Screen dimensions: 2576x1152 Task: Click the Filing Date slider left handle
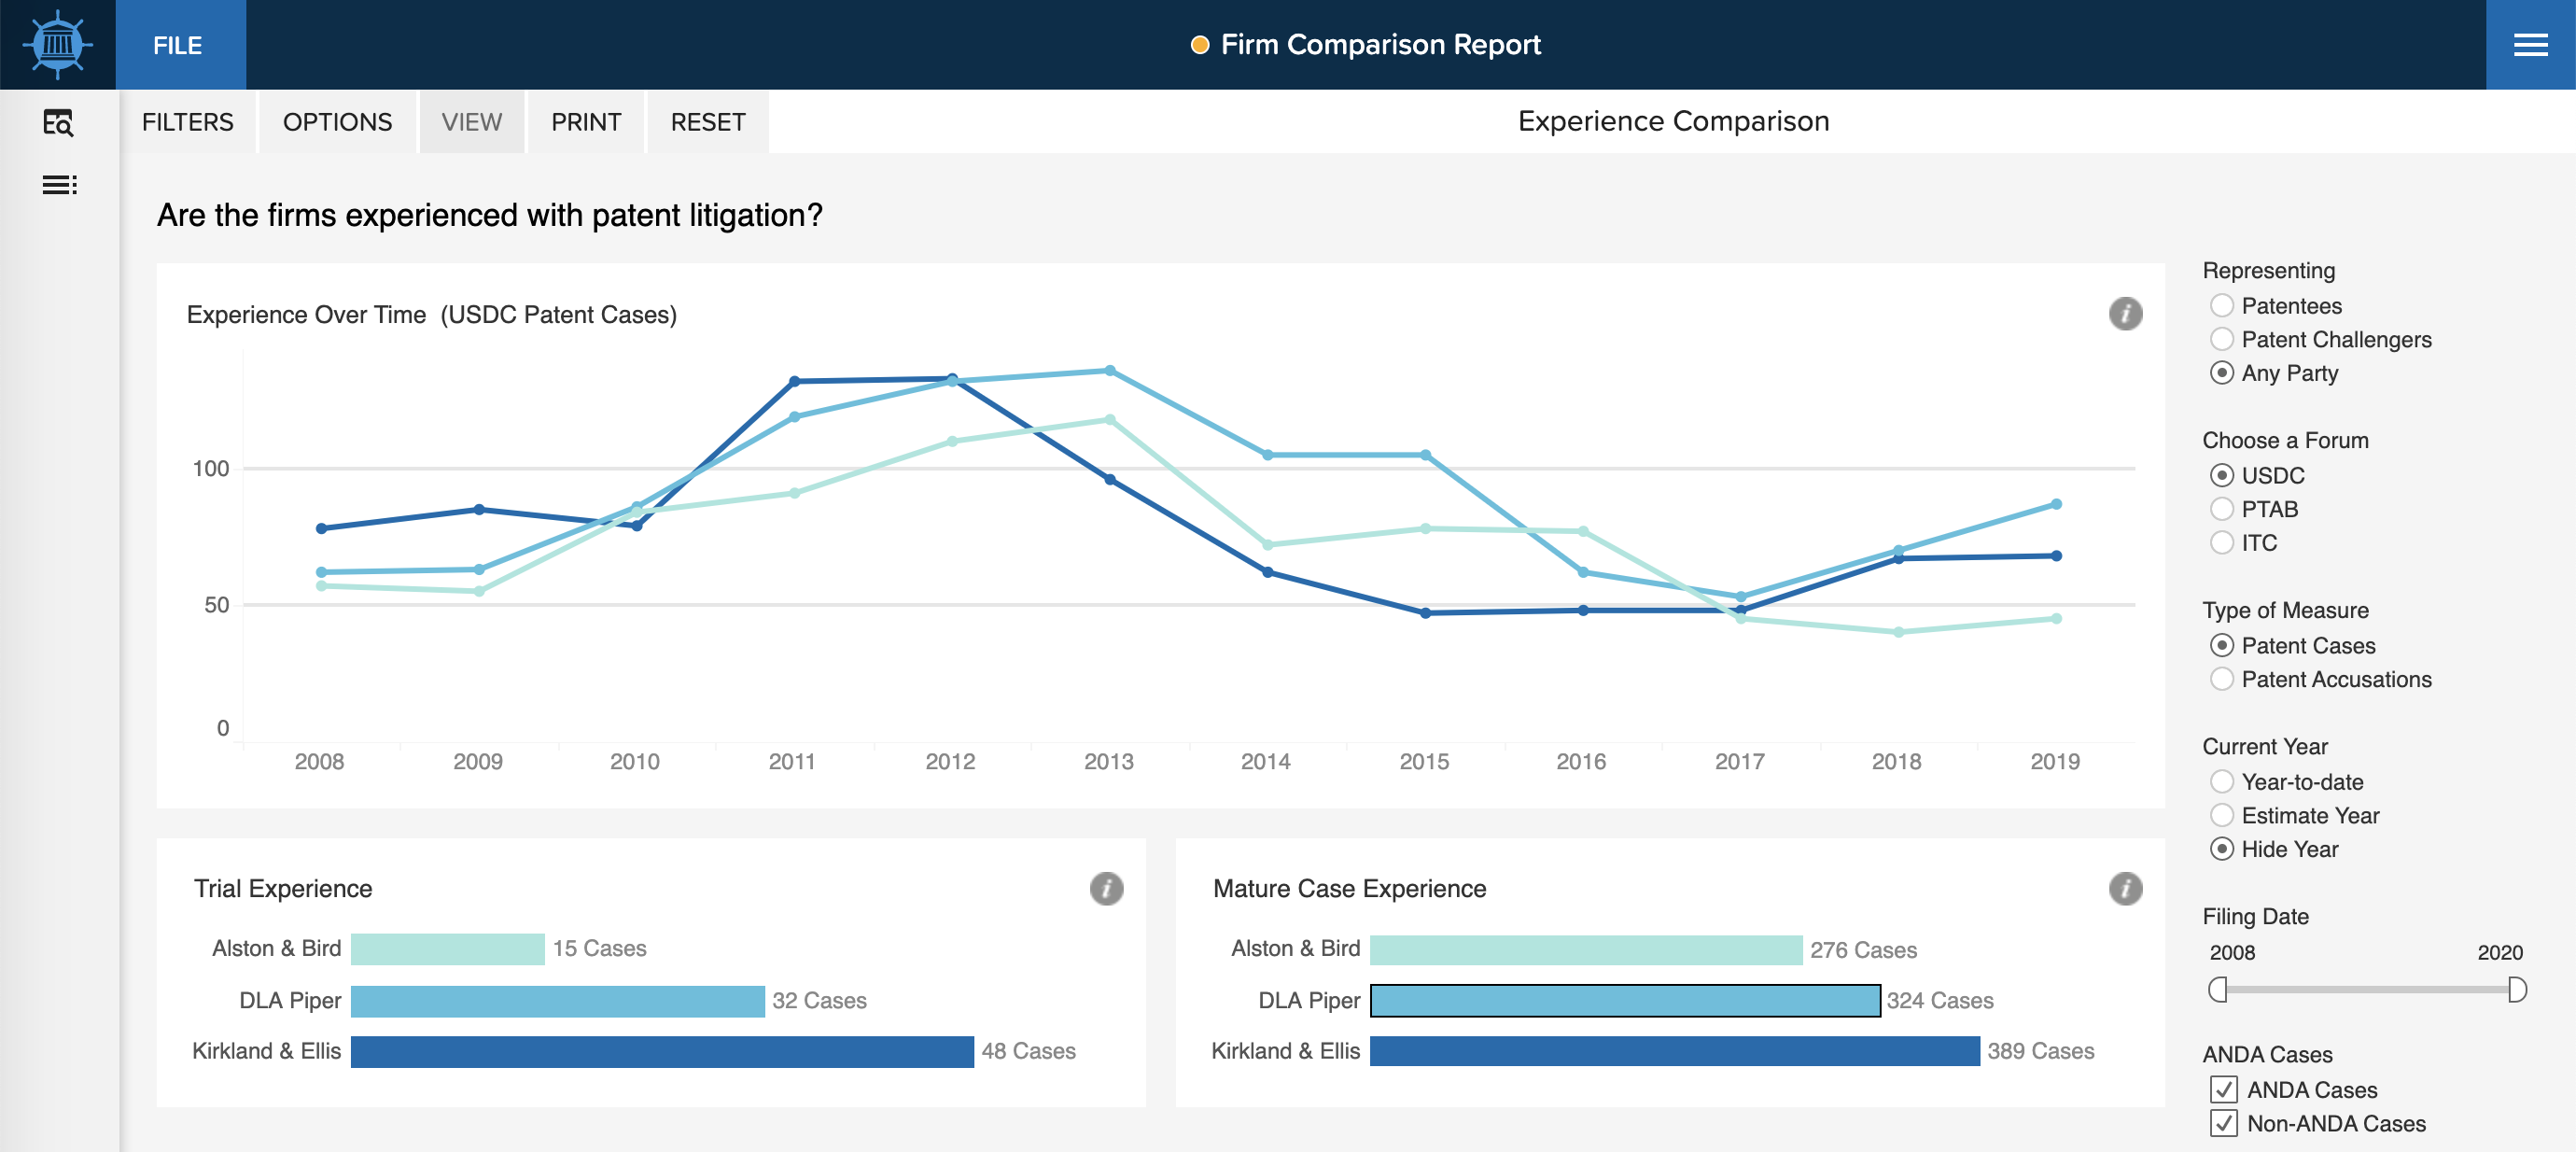[2218, 990]
